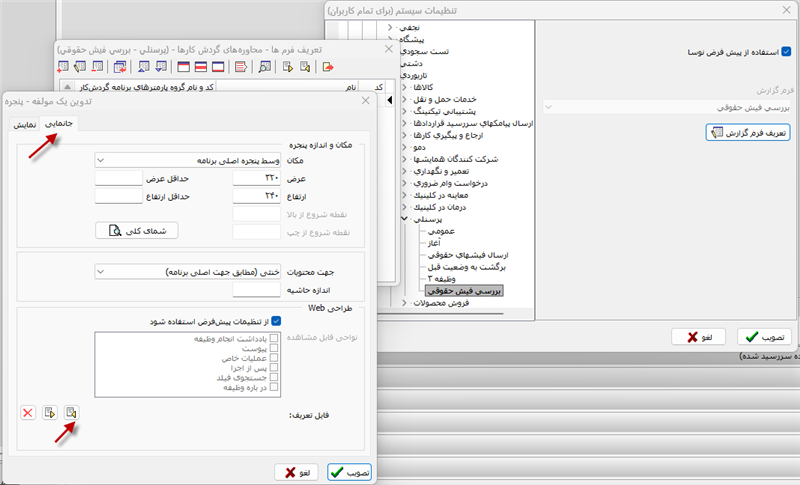Click the red X delete icon beside قابل تعریف

click(28, 413)
